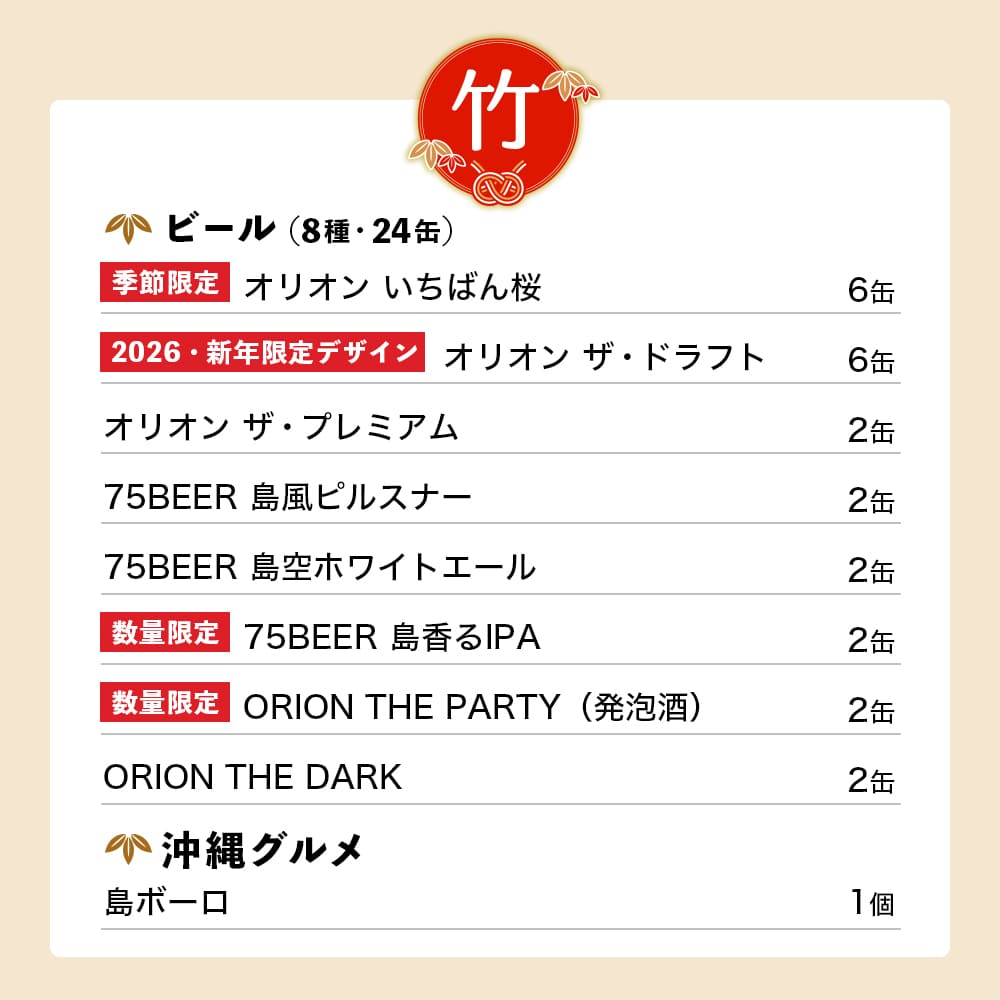Open the オリオン ザ・ドラフト item
The width and height of the screenshot is (1000, 1000).
[604, 357]
